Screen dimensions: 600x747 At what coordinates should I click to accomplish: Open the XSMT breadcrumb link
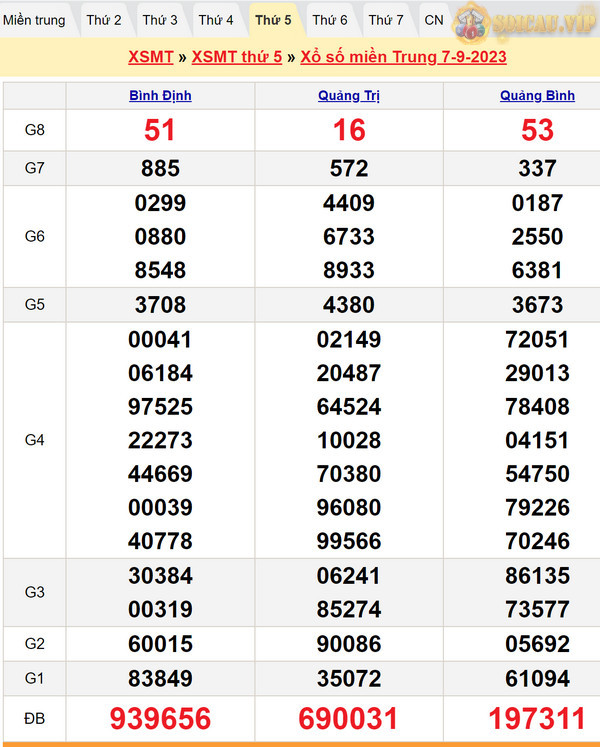tap(151, 57)
